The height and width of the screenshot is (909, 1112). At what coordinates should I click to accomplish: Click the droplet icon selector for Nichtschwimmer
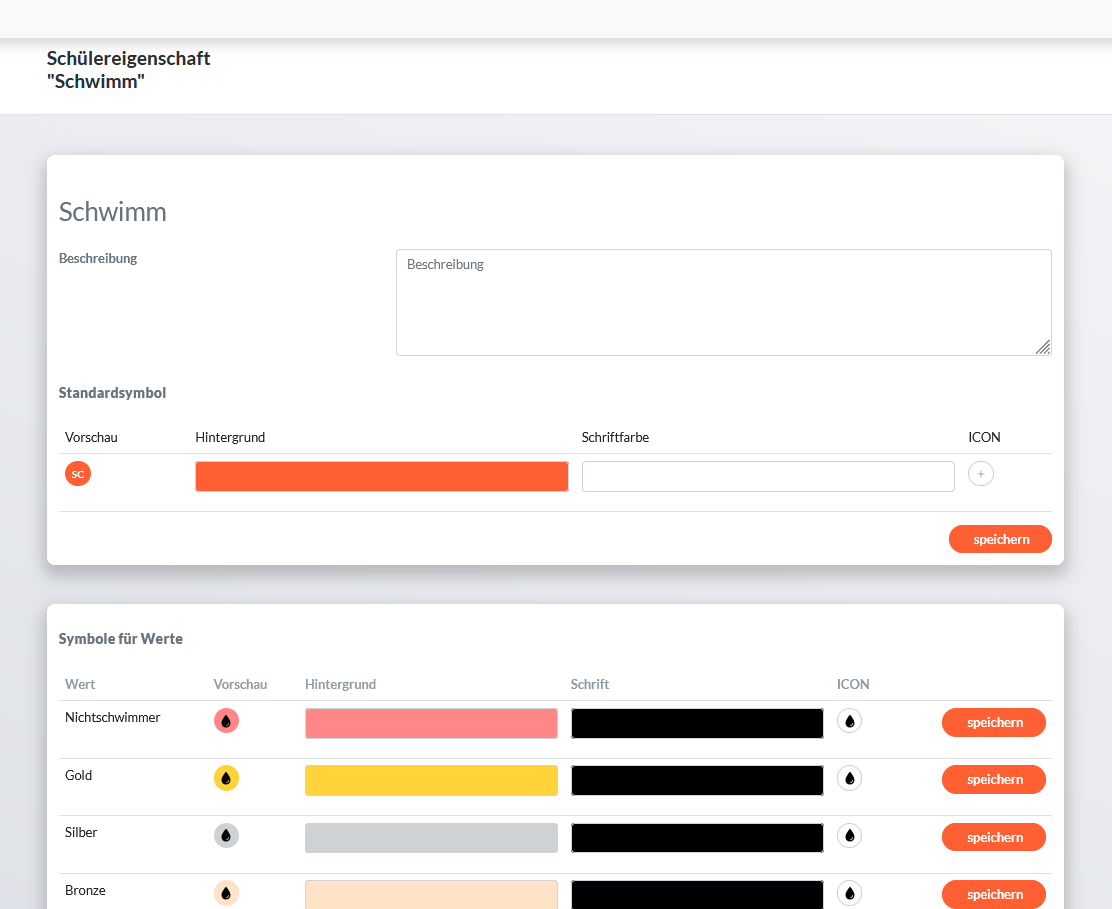coord(849,720)
